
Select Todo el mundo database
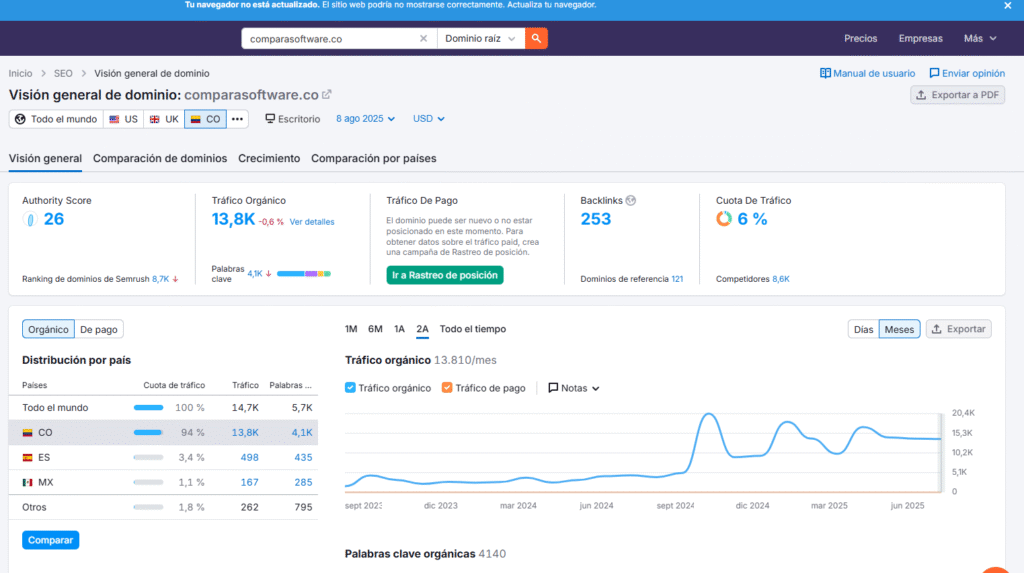point(56,119)
